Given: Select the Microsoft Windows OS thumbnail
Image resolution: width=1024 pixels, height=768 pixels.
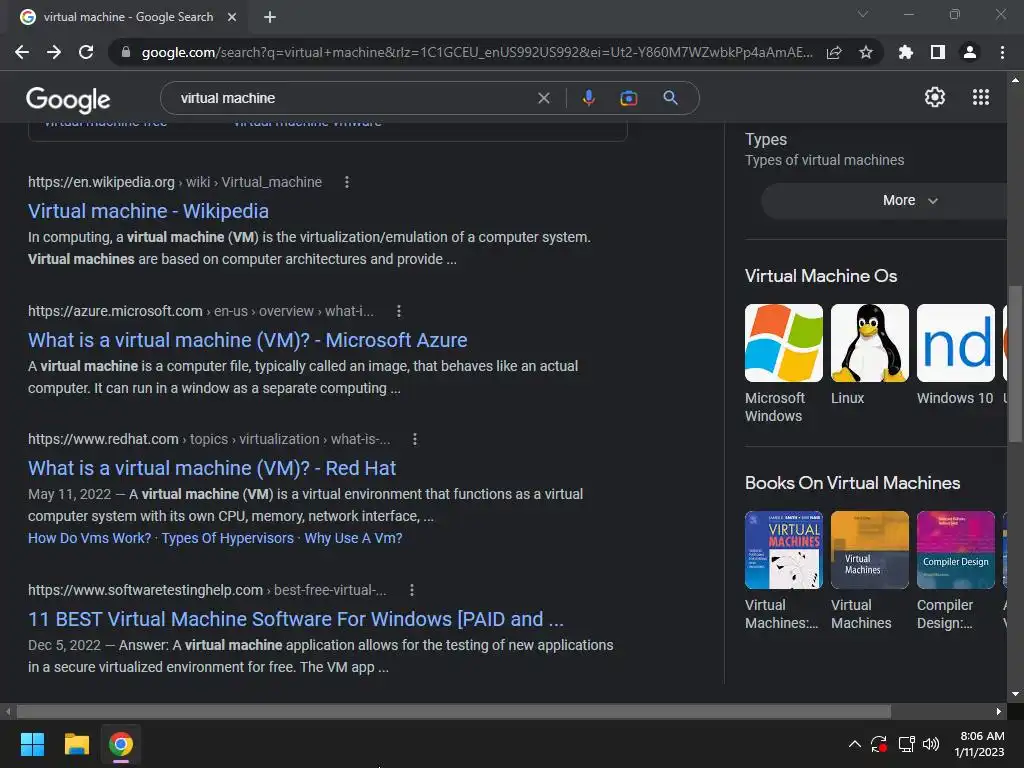Looking at the screenshot, I should (x=784, y=343).
